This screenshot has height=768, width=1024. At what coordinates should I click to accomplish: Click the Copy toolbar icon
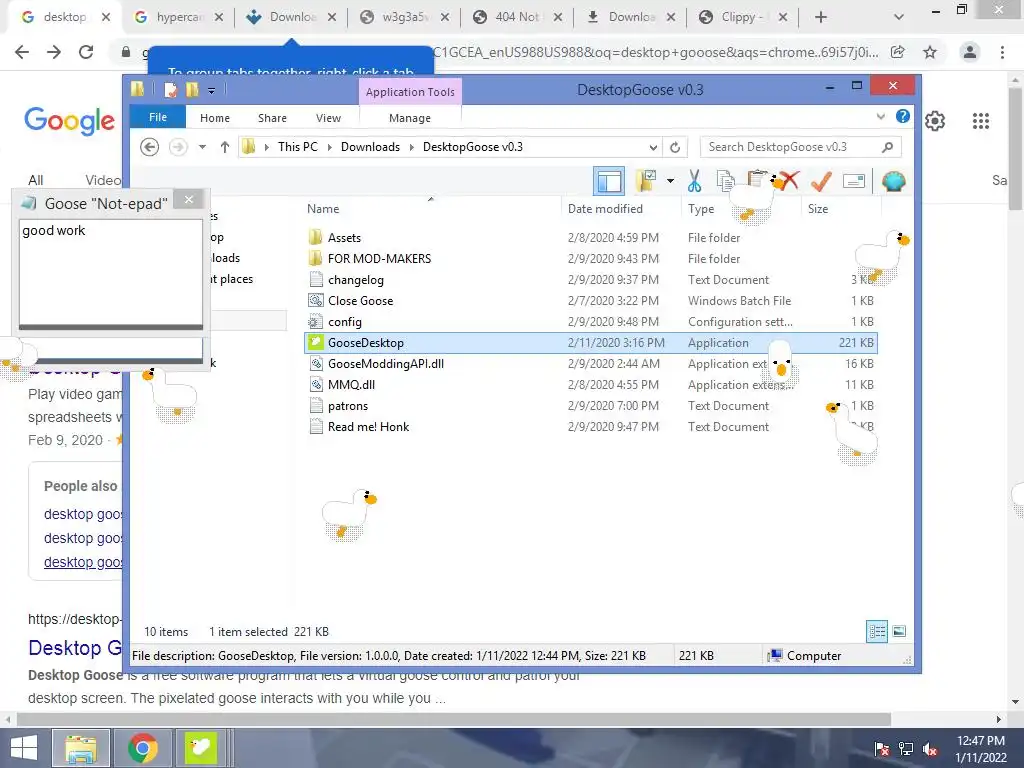tap(725, 181)
